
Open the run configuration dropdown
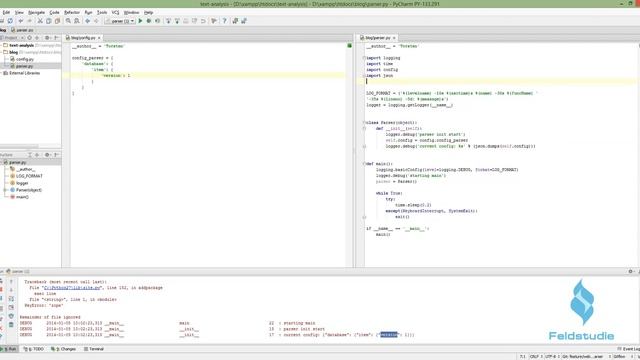(x=120, y=21)
